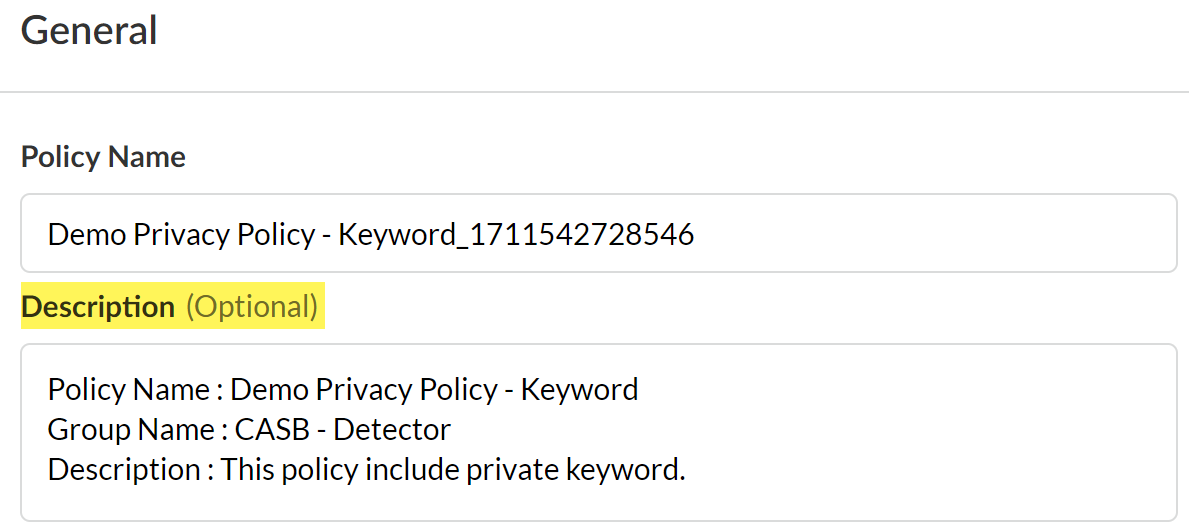Image resolution: width=1189 pixels, height=531 pixels.
Task: Click 'Demo Privacy Policy - Keyword' in description box
Action: 434,389
